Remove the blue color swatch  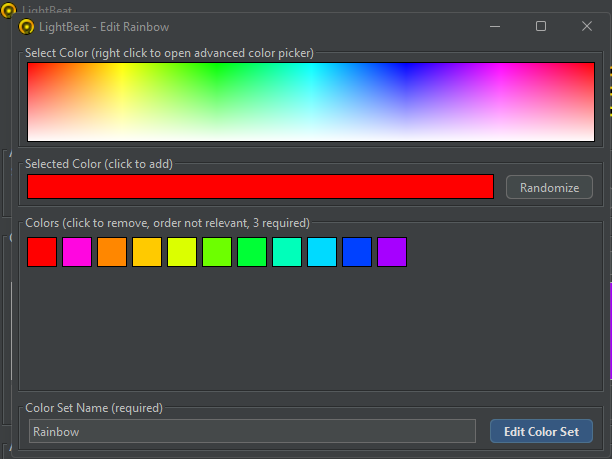click(x=357, y=252)
